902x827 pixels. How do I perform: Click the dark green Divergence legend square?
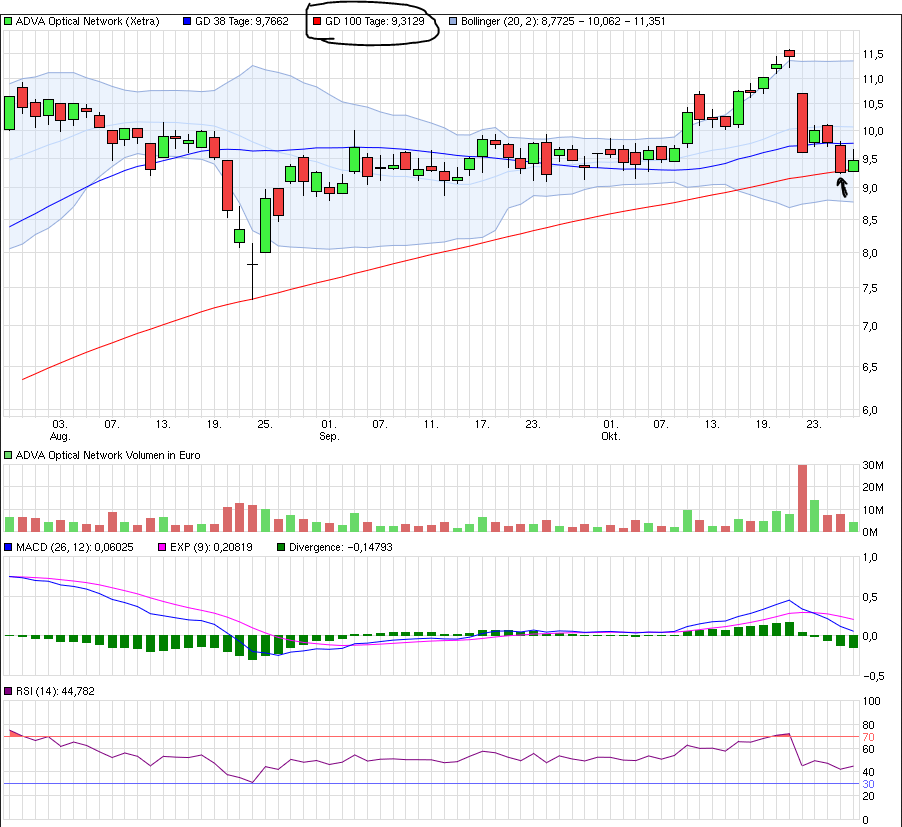pyautogui.click(x=281, y=547)
